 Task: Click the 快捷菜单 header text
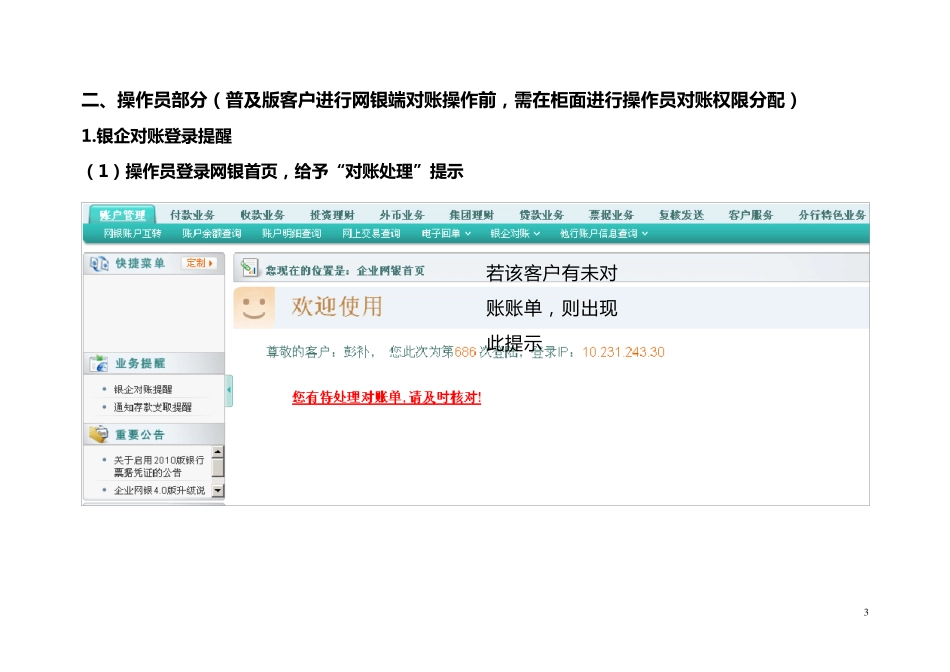click(x=140, y=263)
